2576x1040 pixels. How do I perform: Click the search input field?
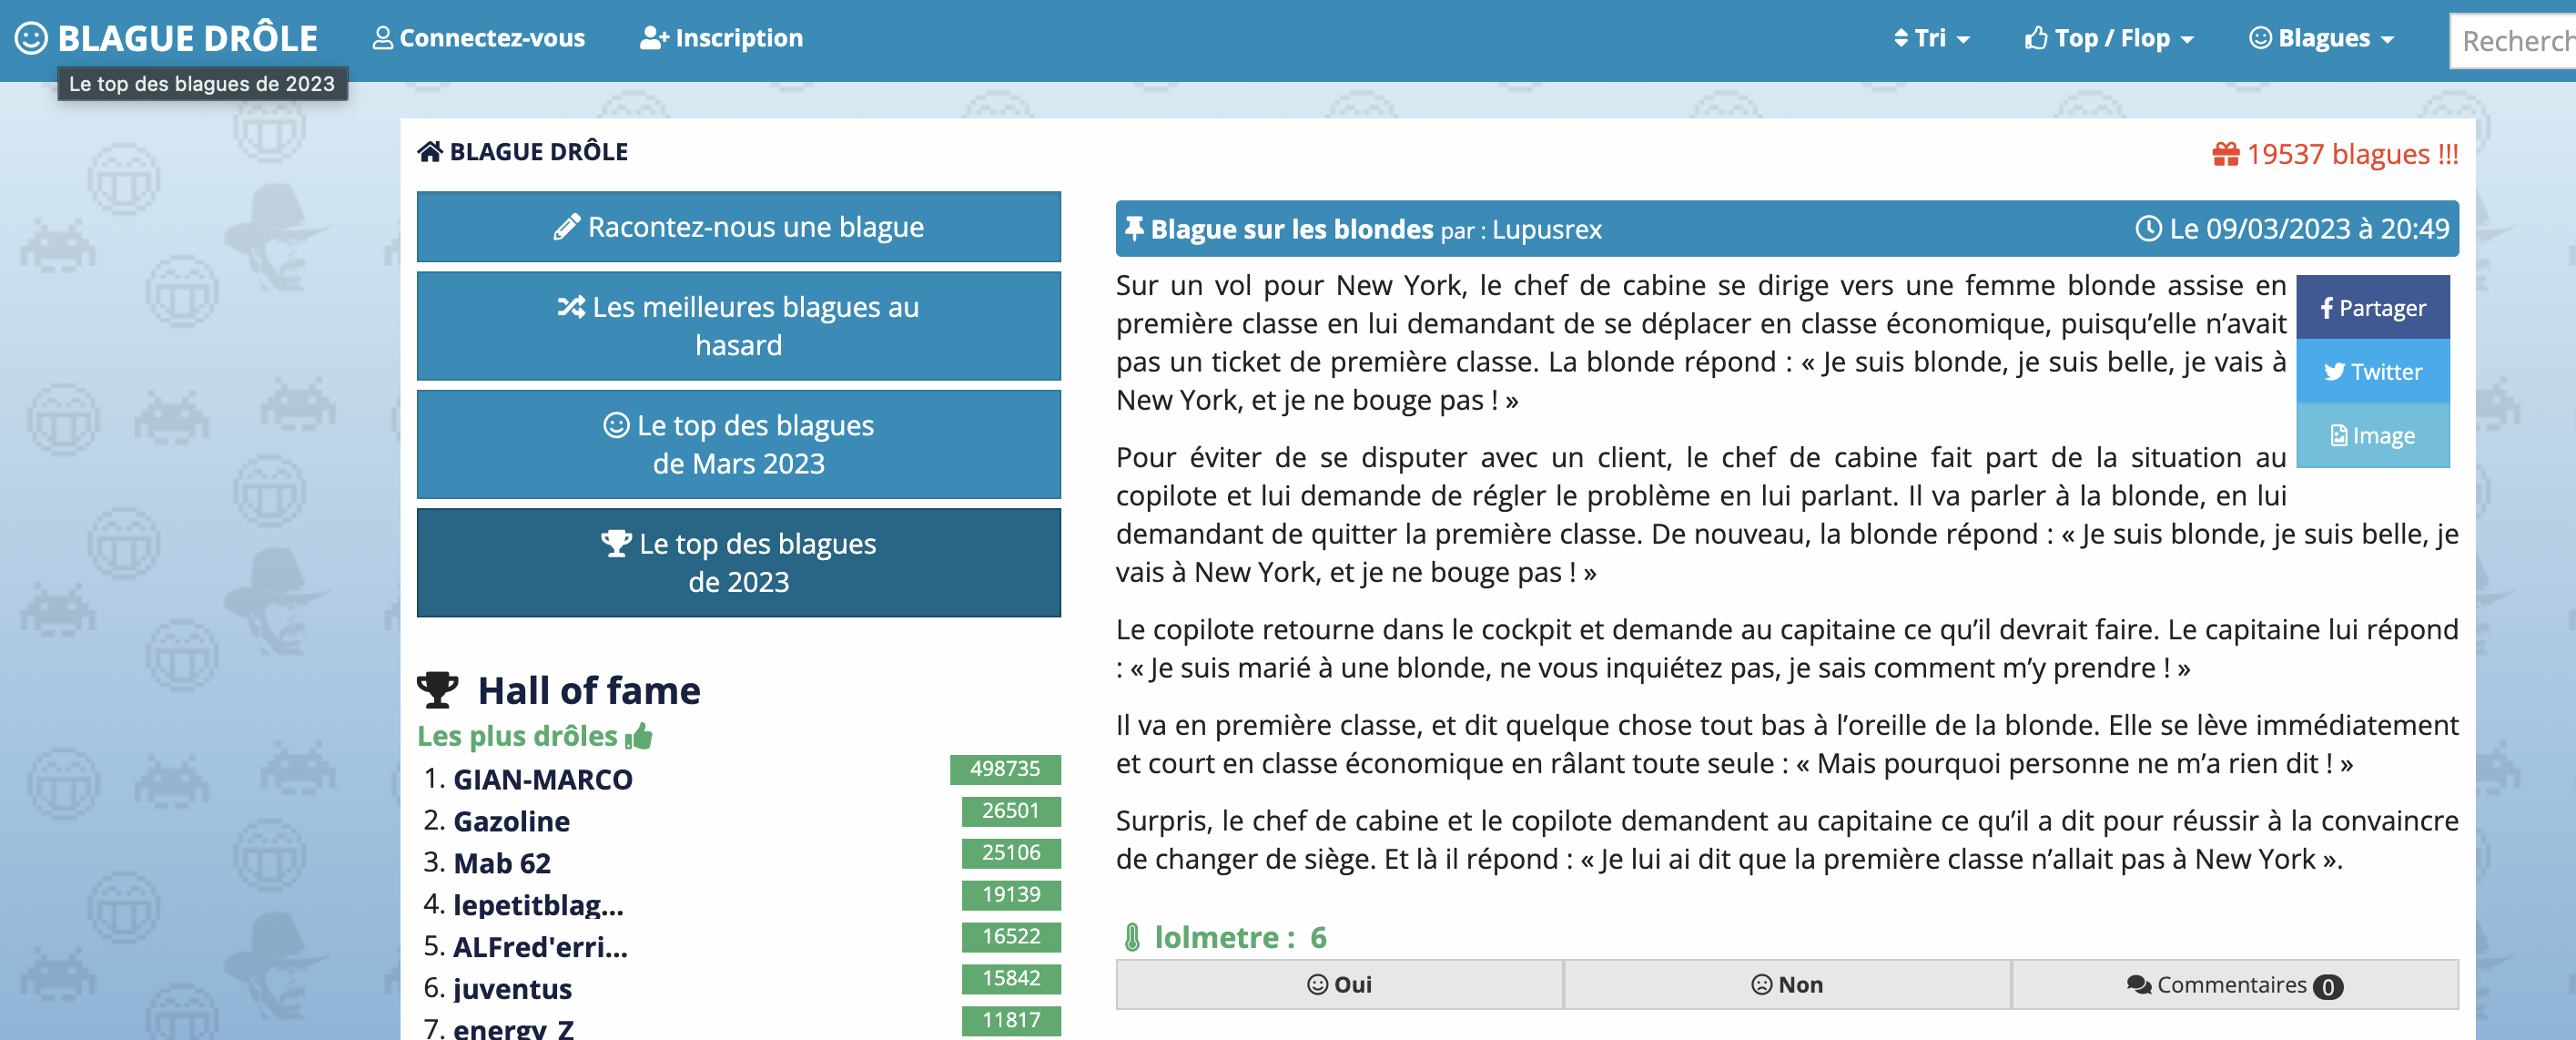2514,41
